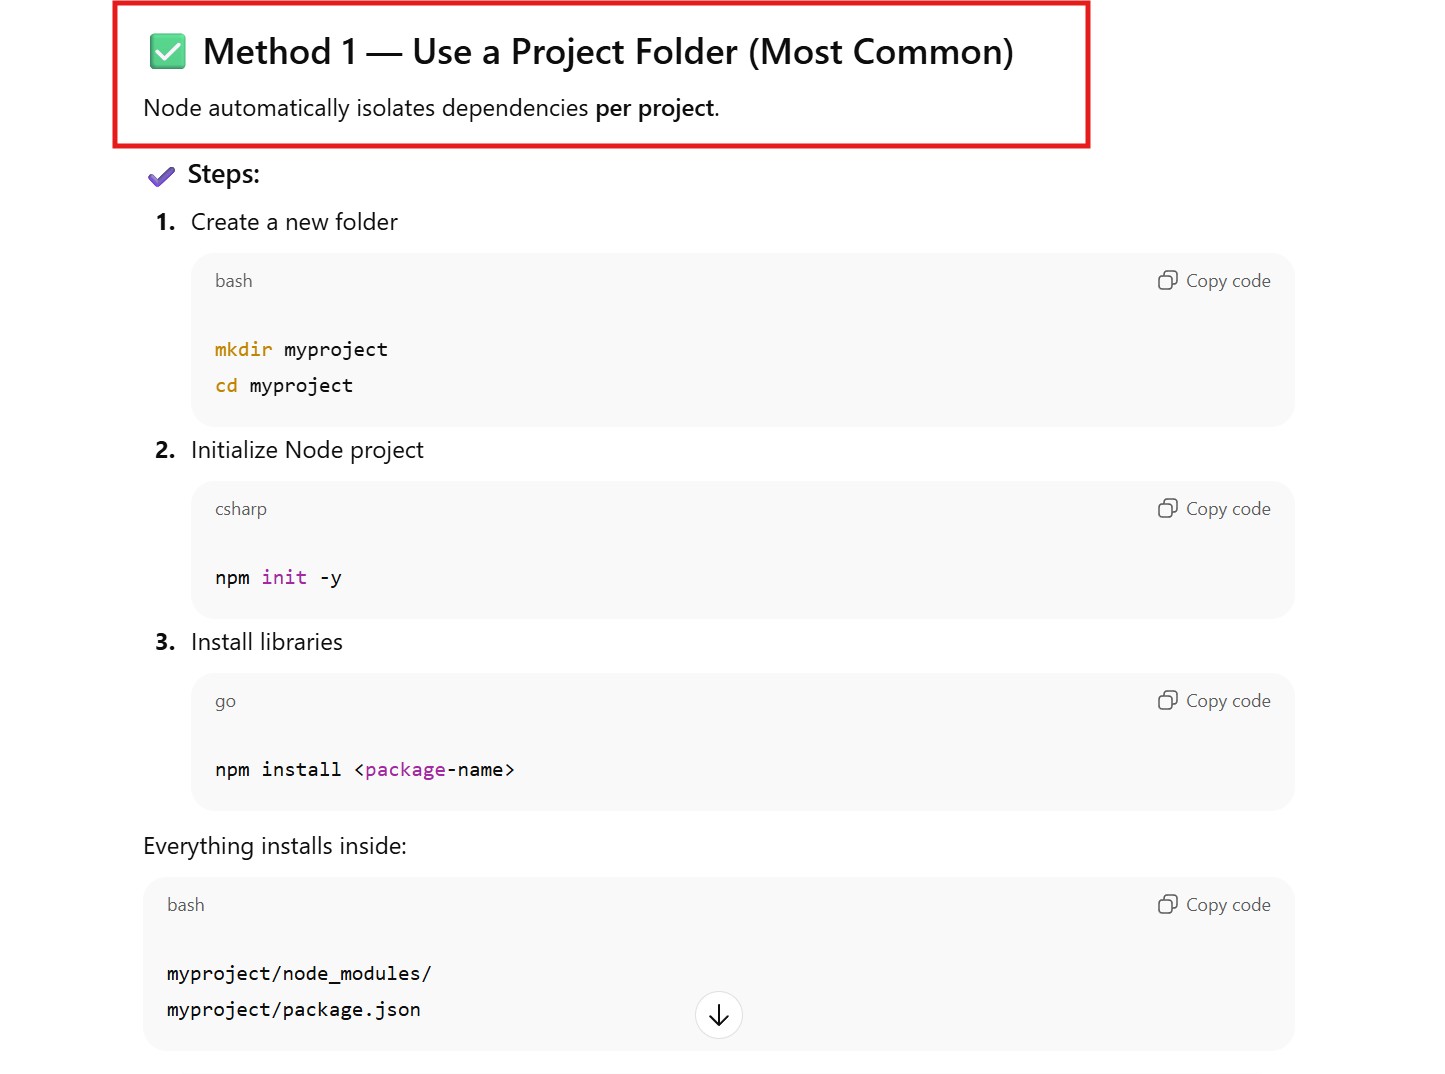Click purple checkmark next to Steps

(x=161, y=177)
